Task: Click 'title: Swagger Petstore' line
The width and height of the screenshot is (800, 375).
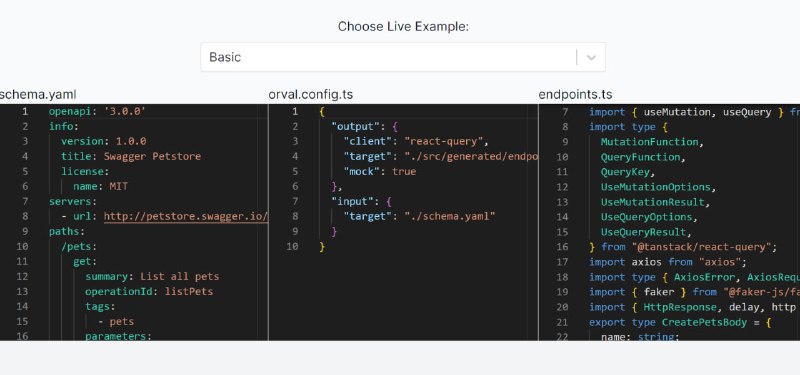Action: click(x=131, y=156)
